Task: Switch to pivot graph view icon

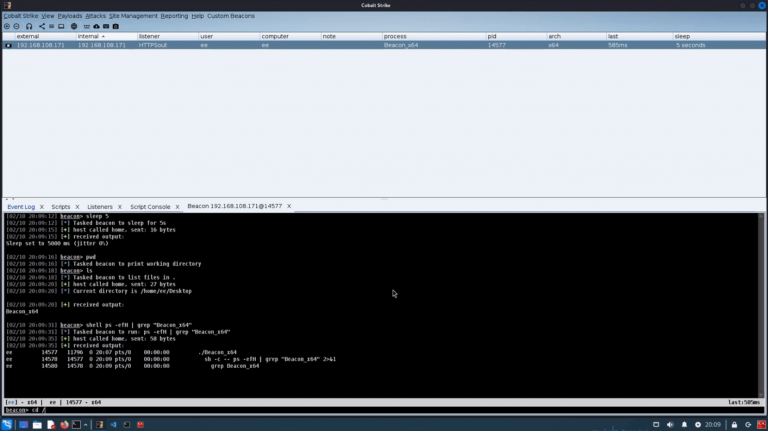Action: (42, 26)
